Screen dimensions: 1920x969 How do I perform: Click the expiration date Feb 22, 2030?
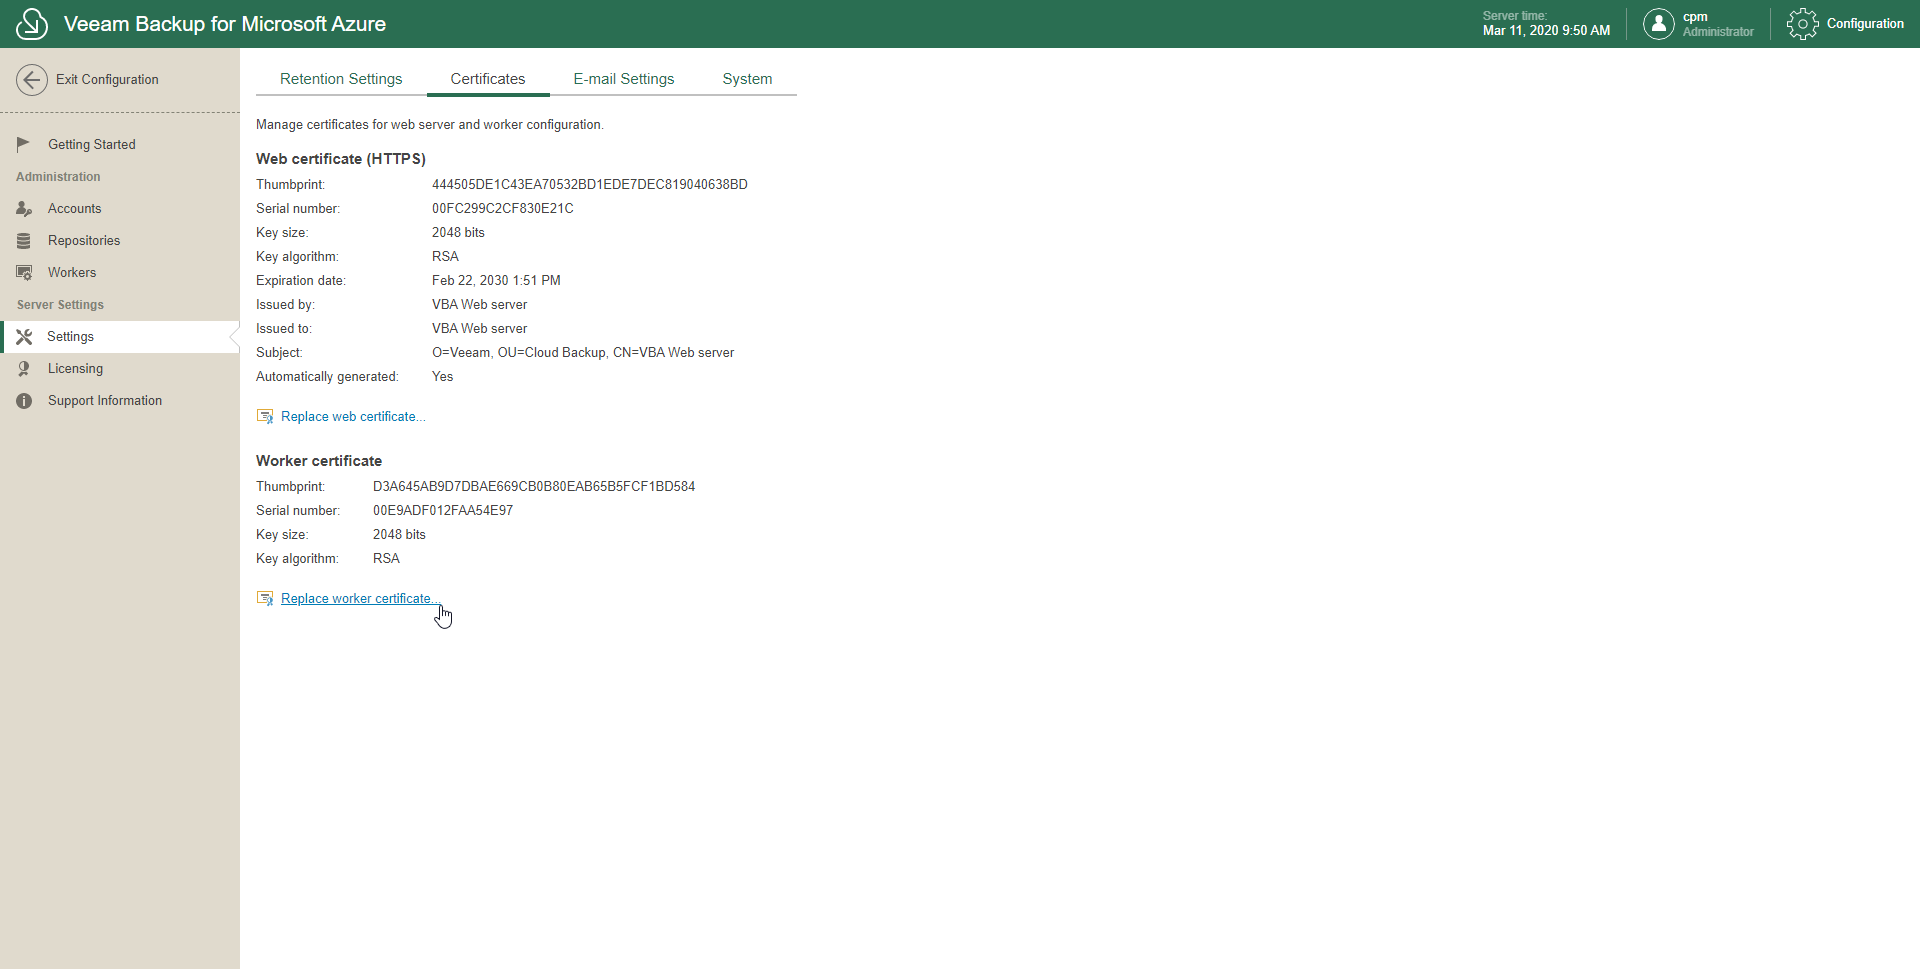[x=496, y=280]
